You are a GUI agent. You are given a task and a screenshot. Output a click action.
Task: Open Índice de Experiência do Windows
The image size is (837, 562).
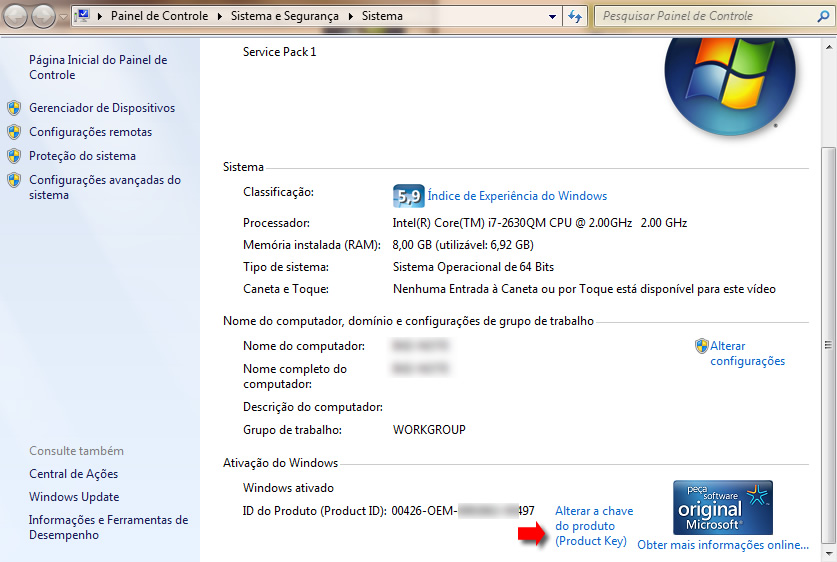coord(517,196)
